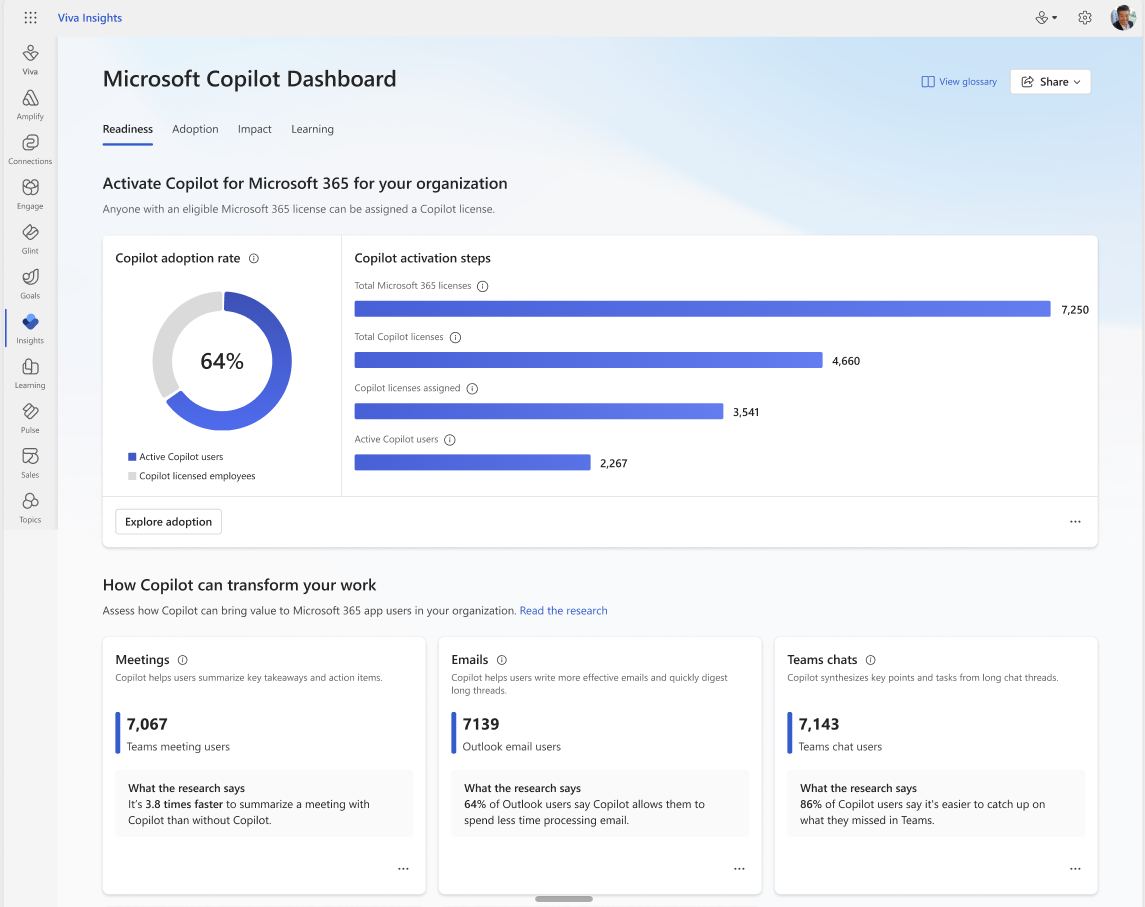Screen dimensions: 1145x907
Task: Click the Microsoft Copilot Dashboard heading
Action: tap(249, 79)
